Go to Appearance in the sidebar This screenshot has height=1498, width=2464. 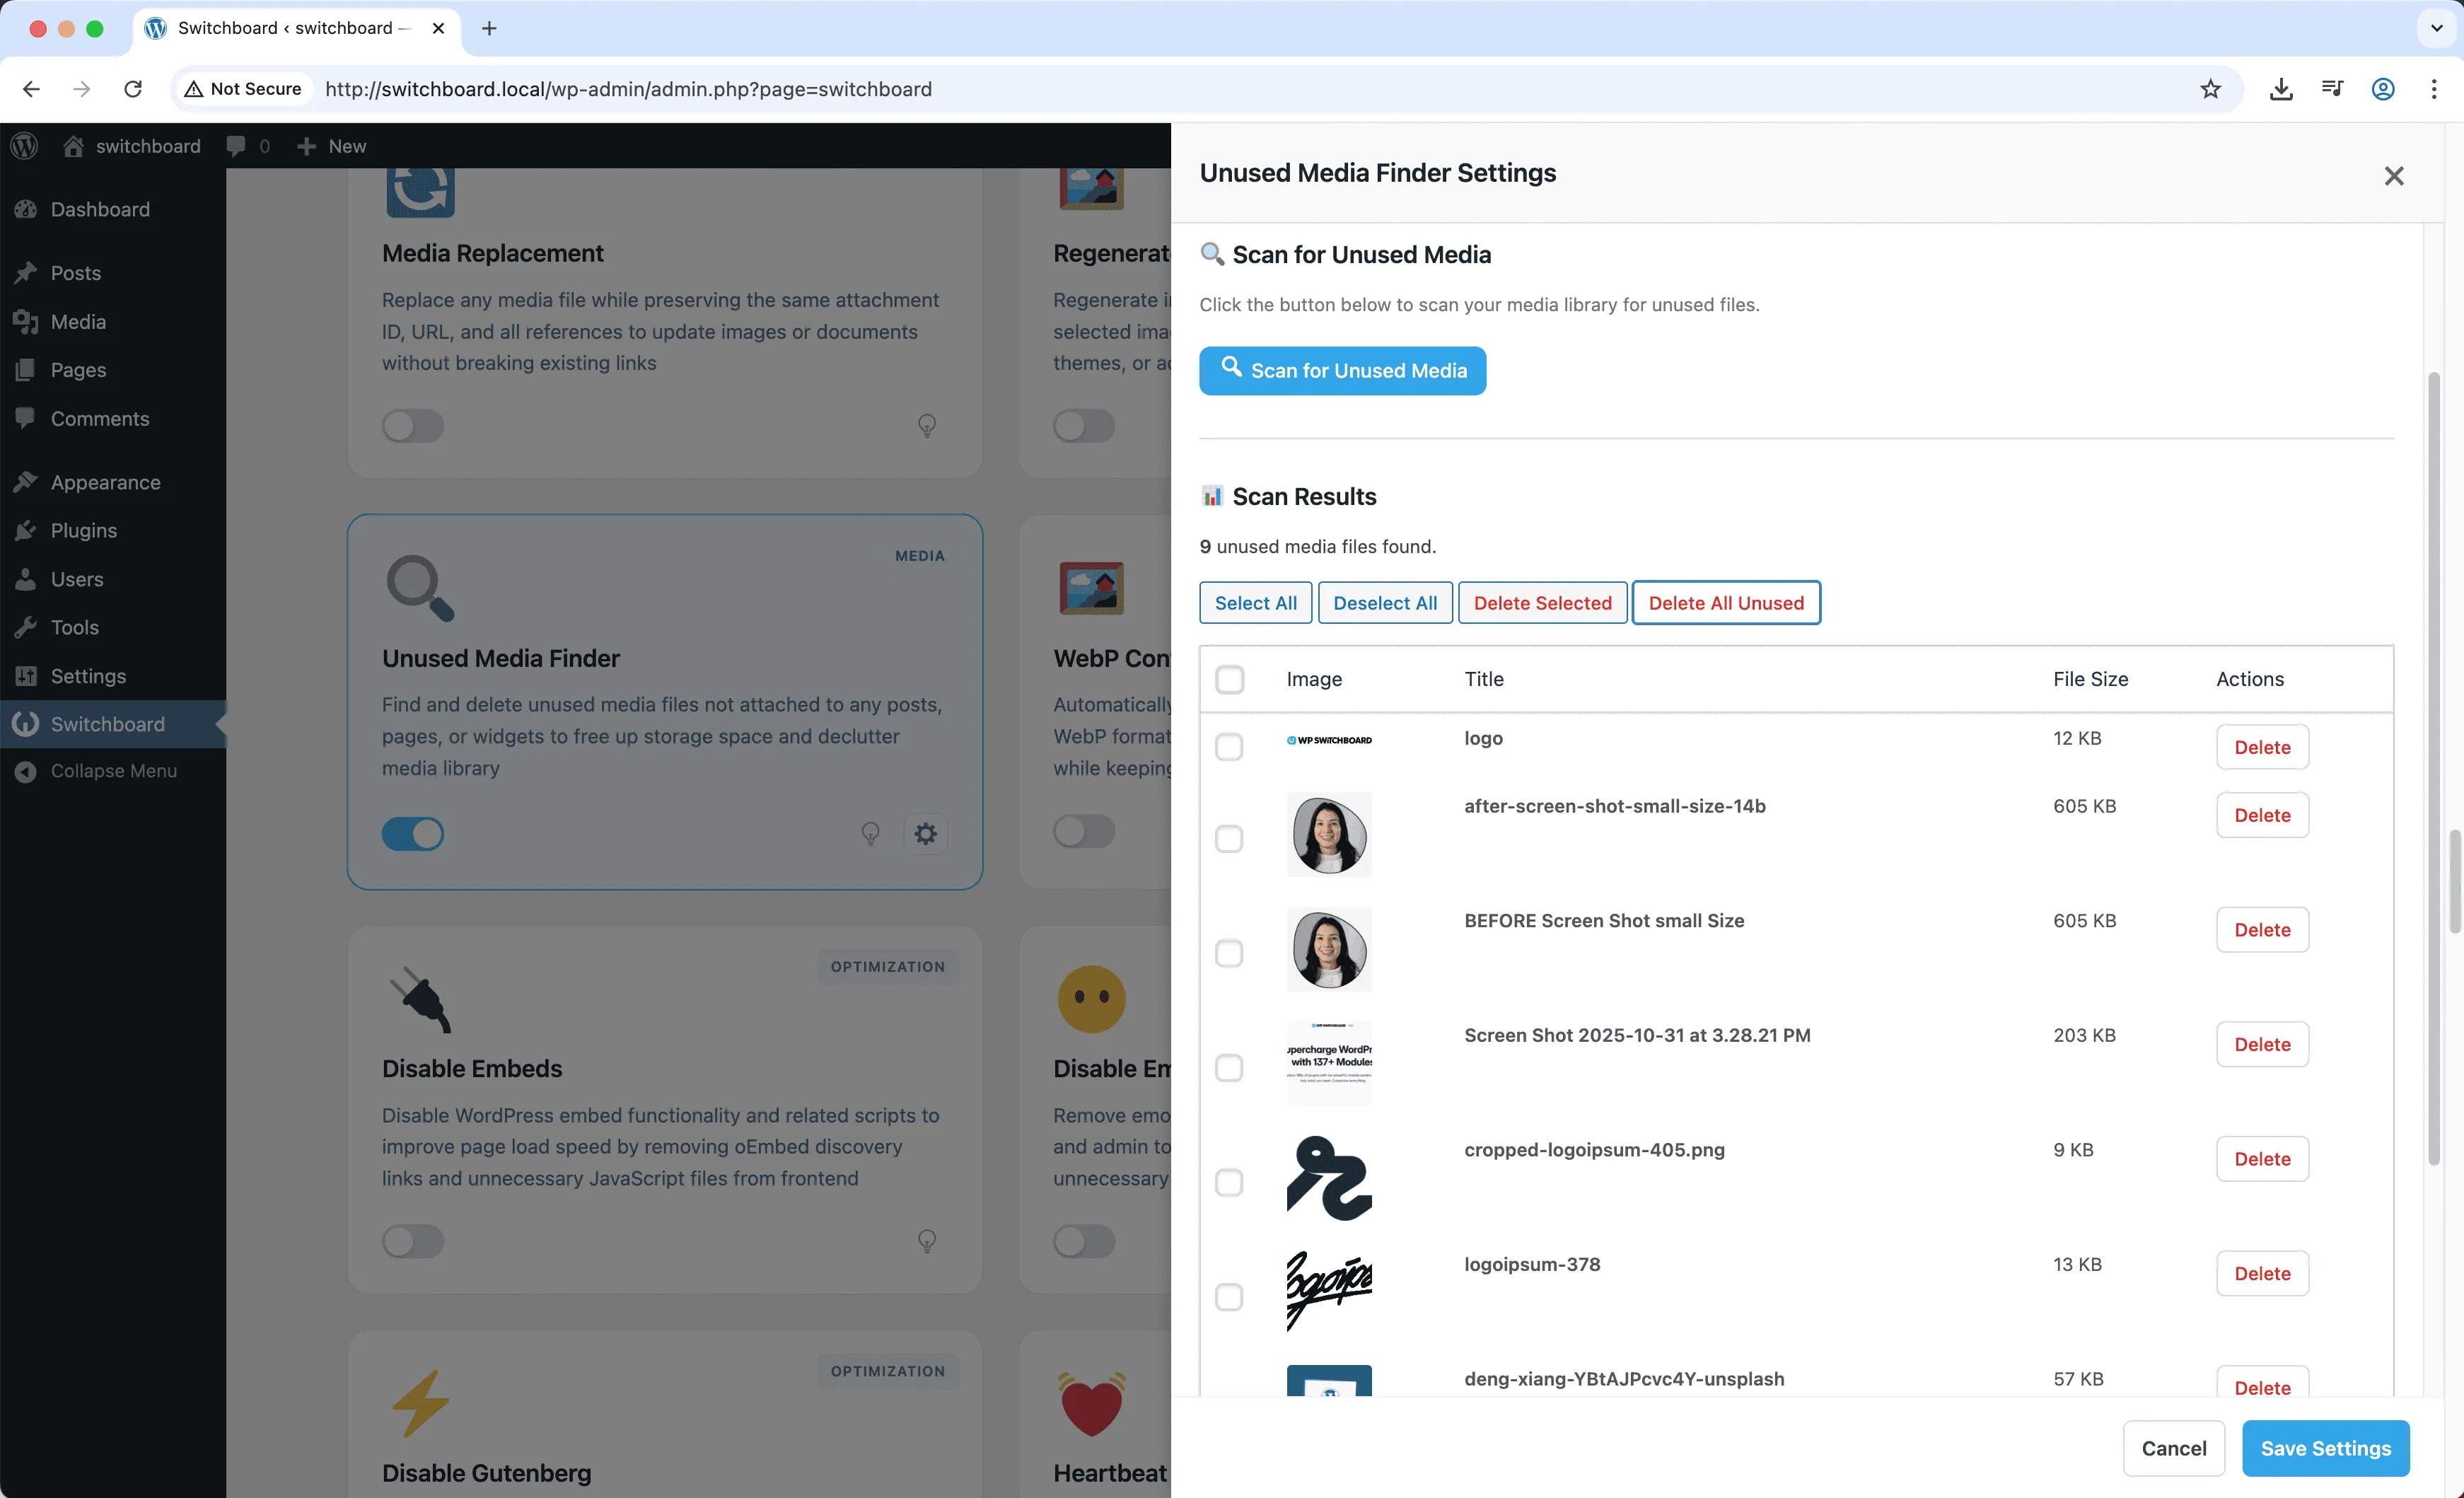click(x=105, y=482)
